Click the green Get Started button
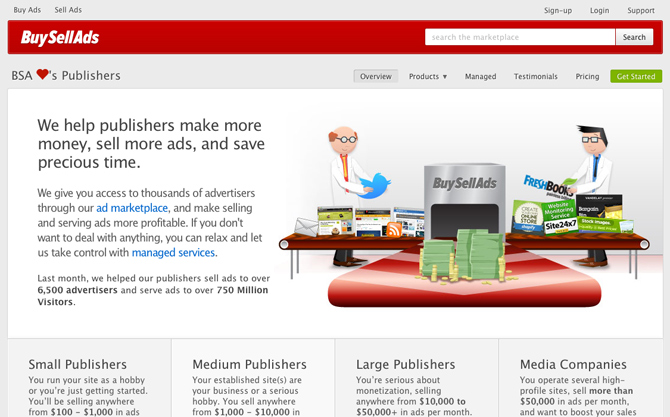Viewport: 670px width, 417px height. pyautogui.click(x=636, y=76)
